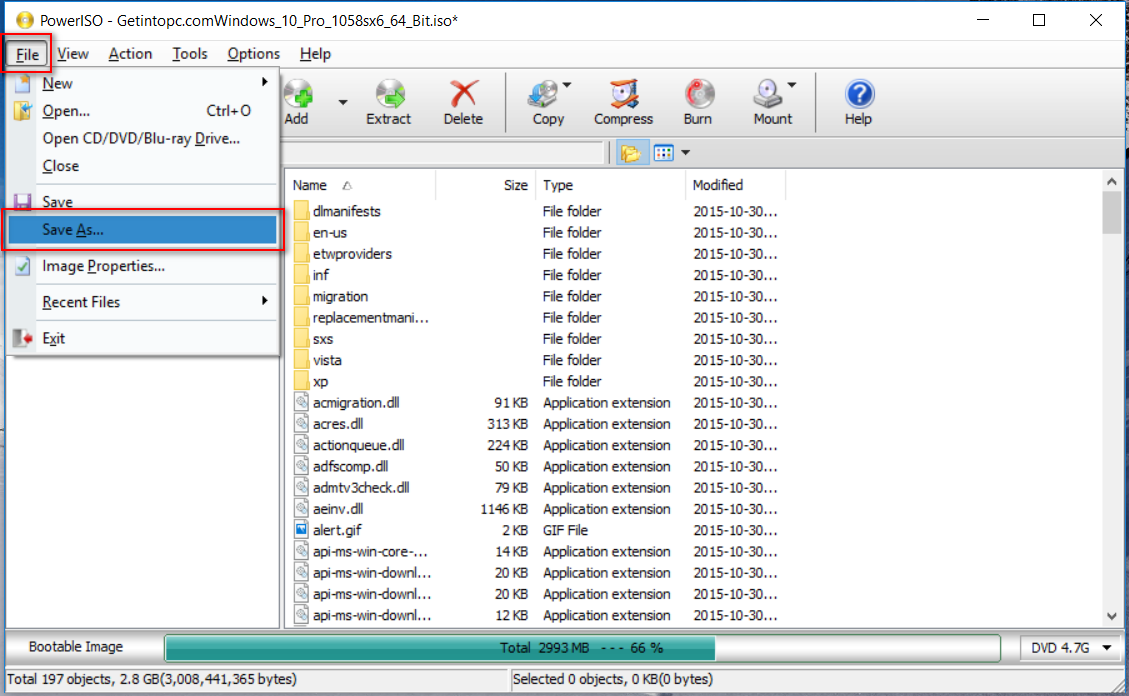Click the scrollbar down arrow
Viewport: 1129px width, 696px height.
pos(1112,616)
